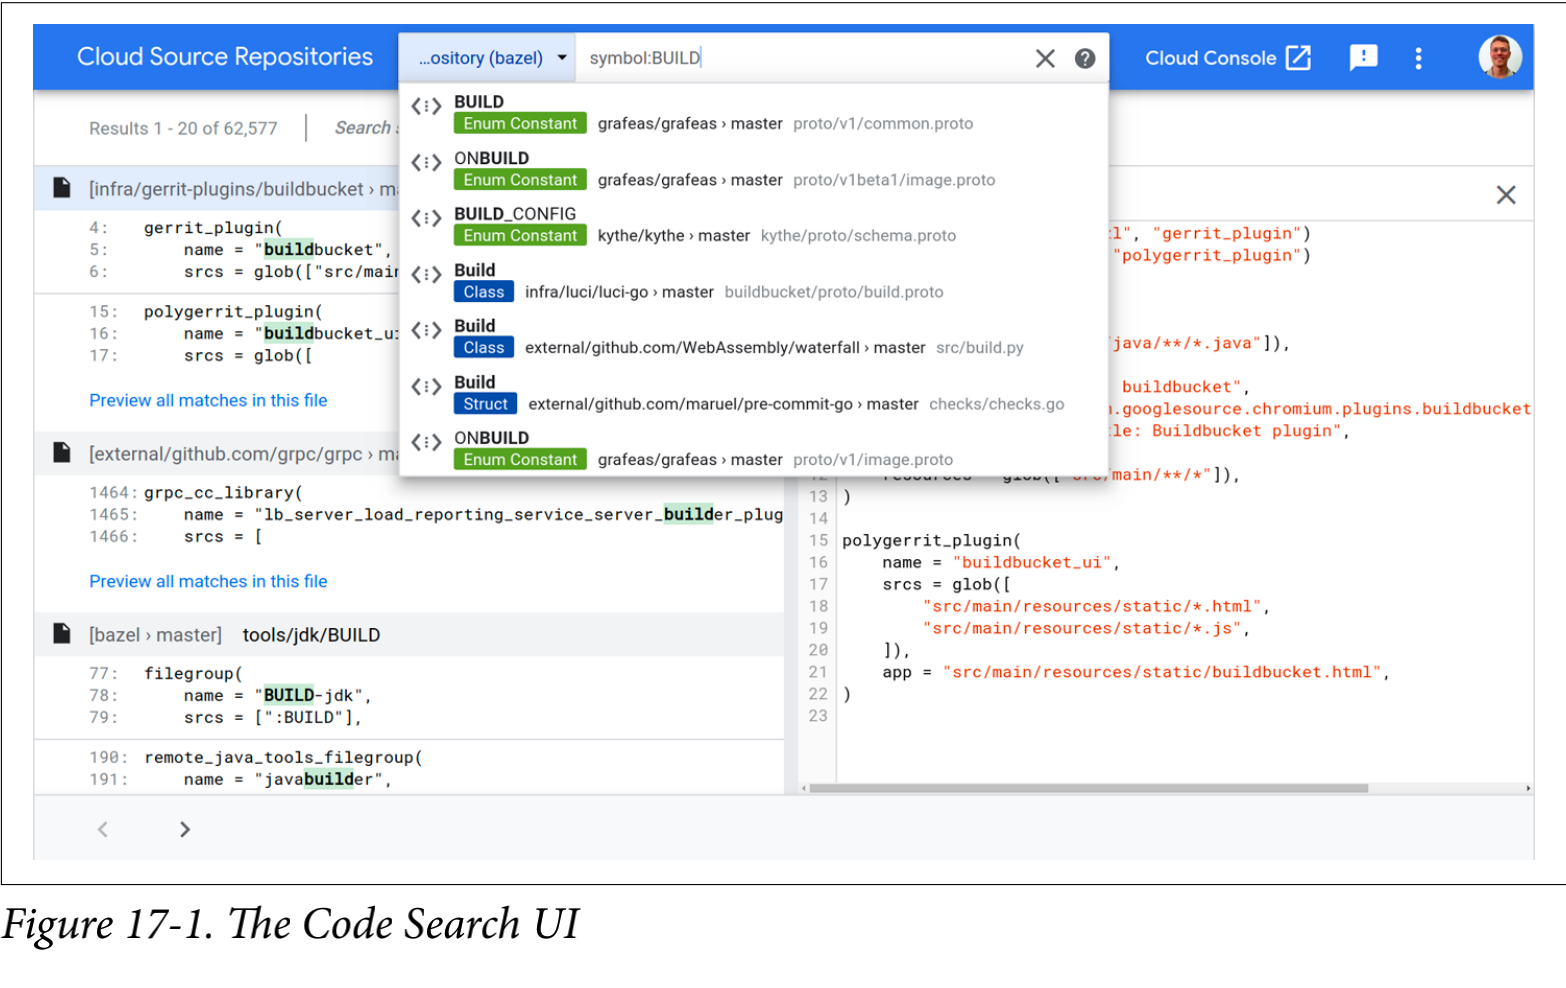Click the preview pane horizontal scrollbar
Image resolution: width=1566 pixels, height=988 pixels.
[1088, 788]
